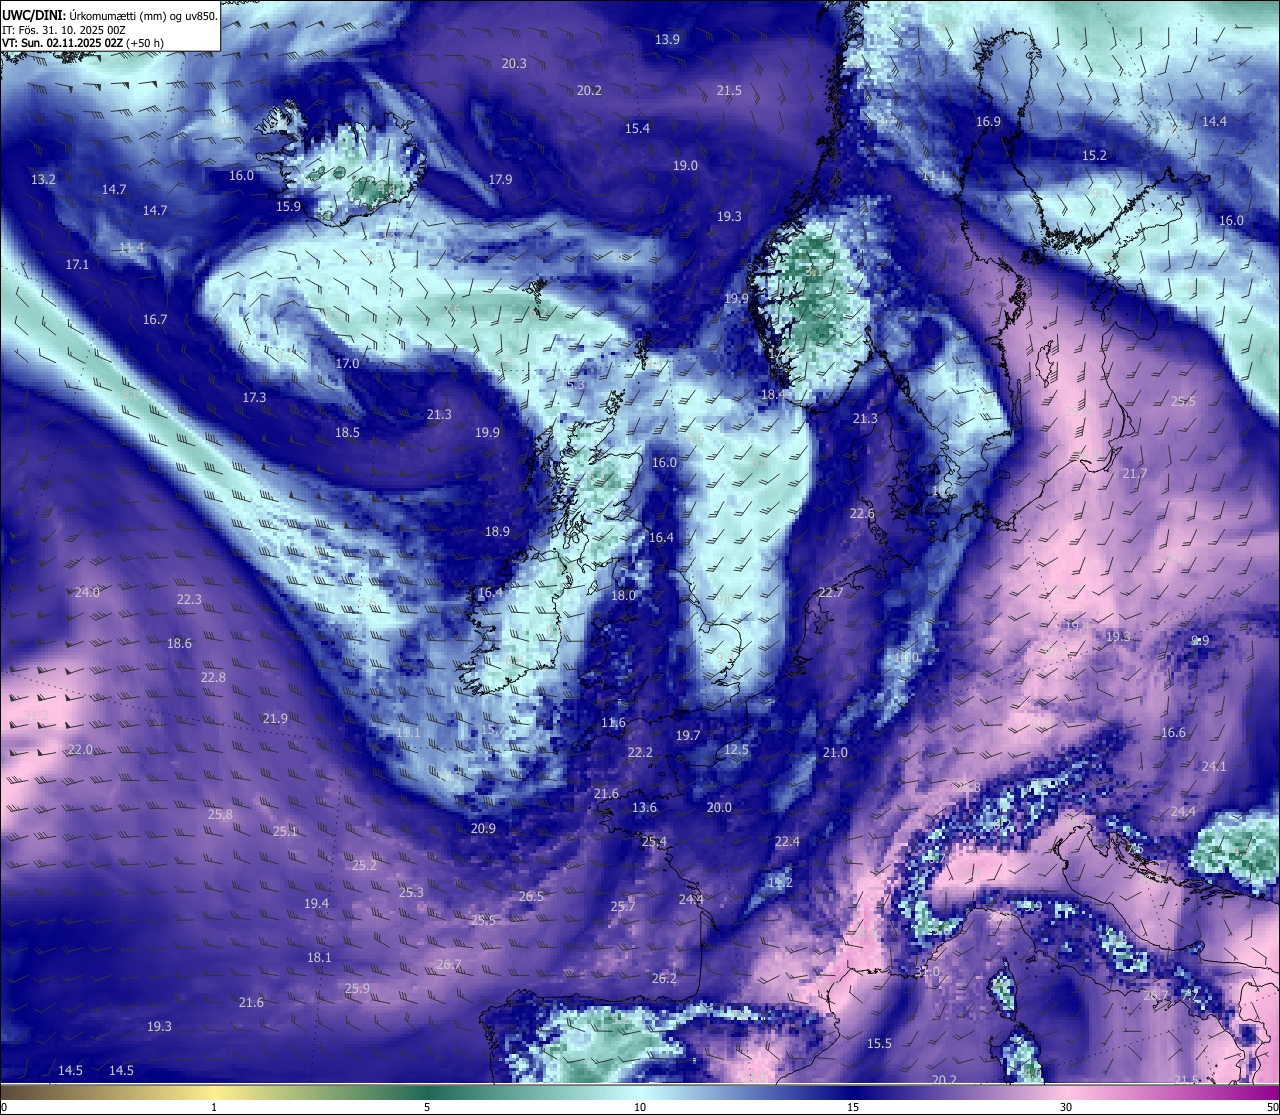Screen dimensions: 1280x1115
Task: Click the map value '18.6'
Action: pyautogui.click(x=179, y=643)
